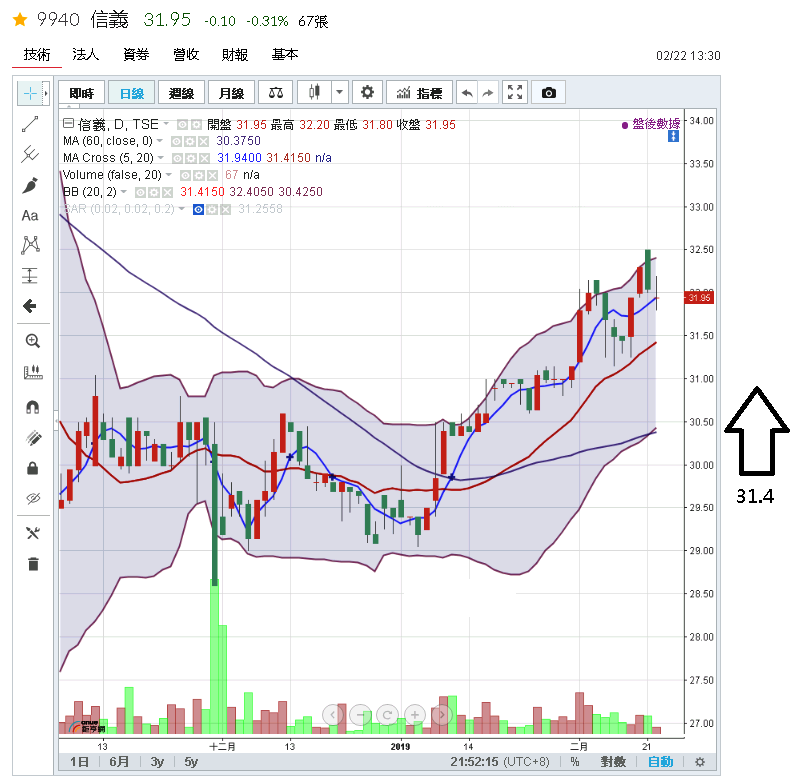
Task: Select the 週線 weekly interval
Action: coord(181,93)
